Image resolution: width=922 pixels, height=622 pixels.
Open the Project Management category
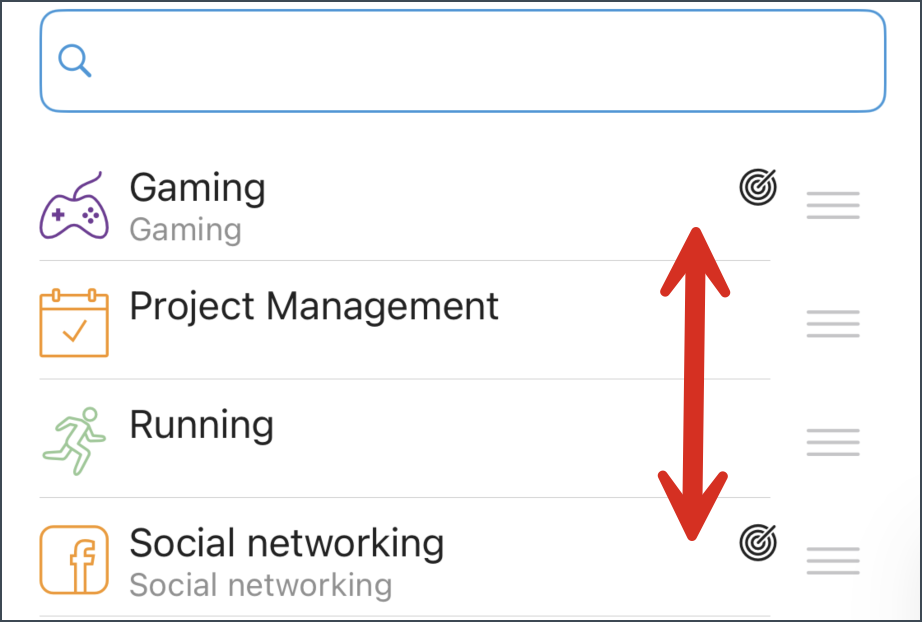(x=313, y=307)
